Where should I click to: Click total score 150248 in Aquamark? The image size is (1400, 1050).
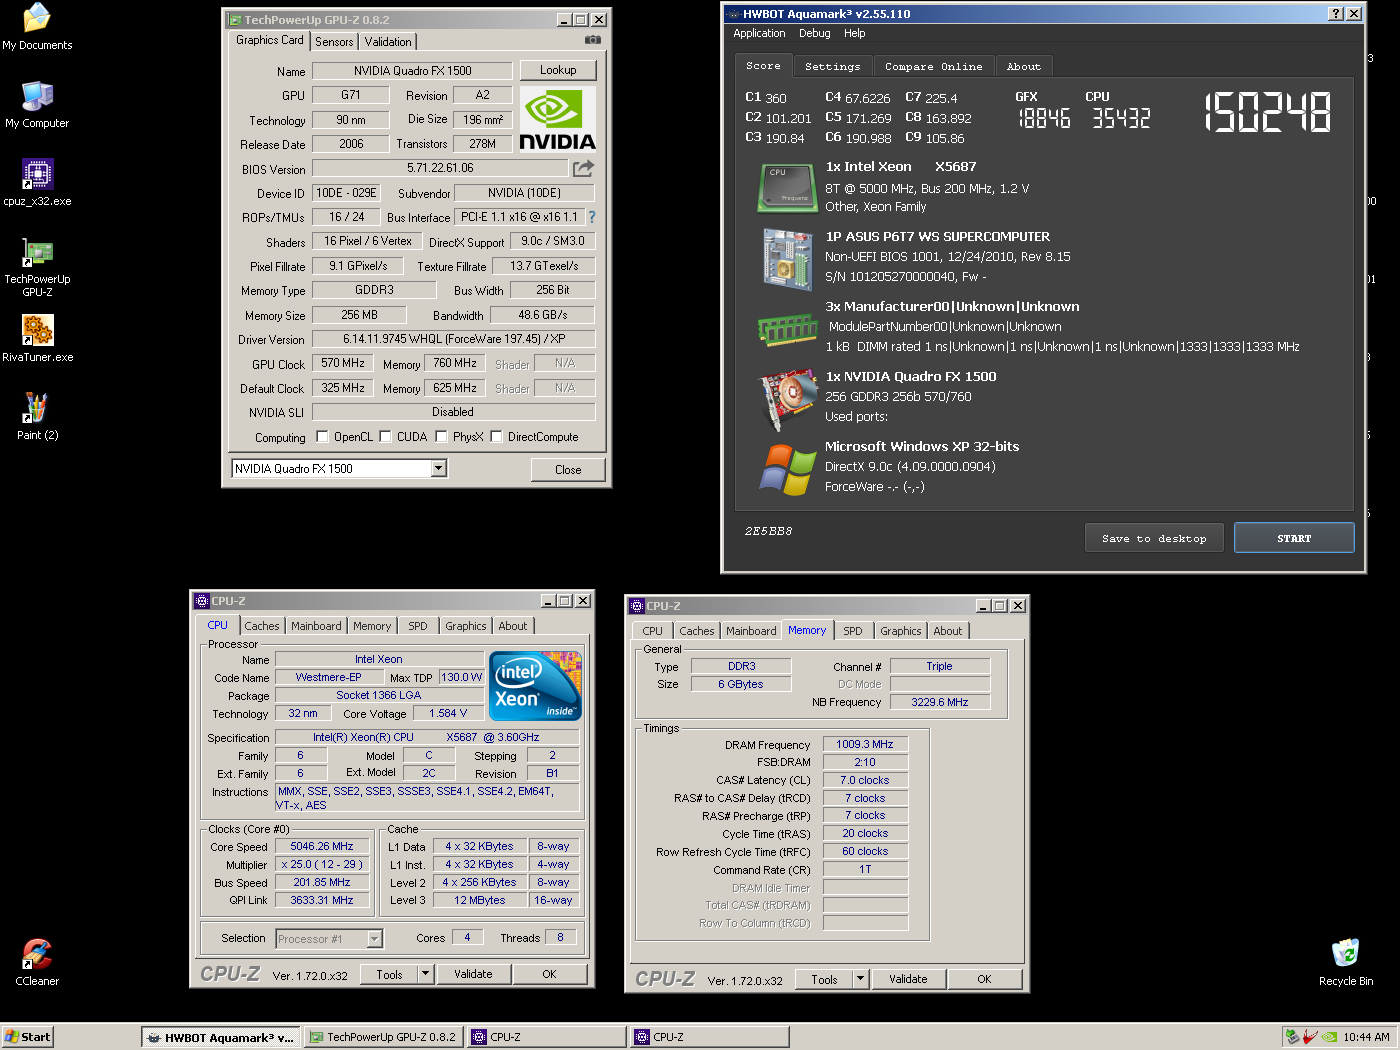pos(1268,112)
